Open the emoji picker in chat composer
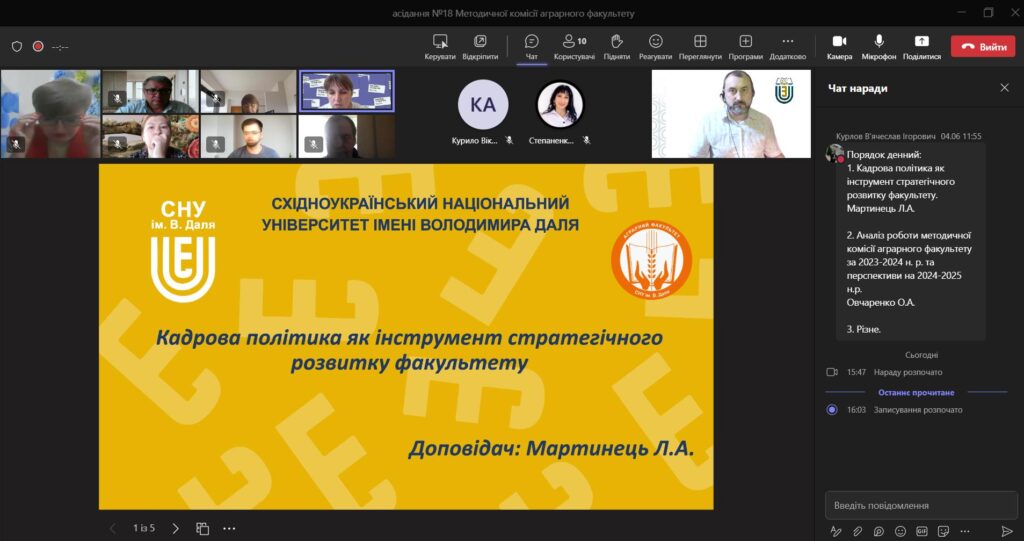 coord(900,531)
